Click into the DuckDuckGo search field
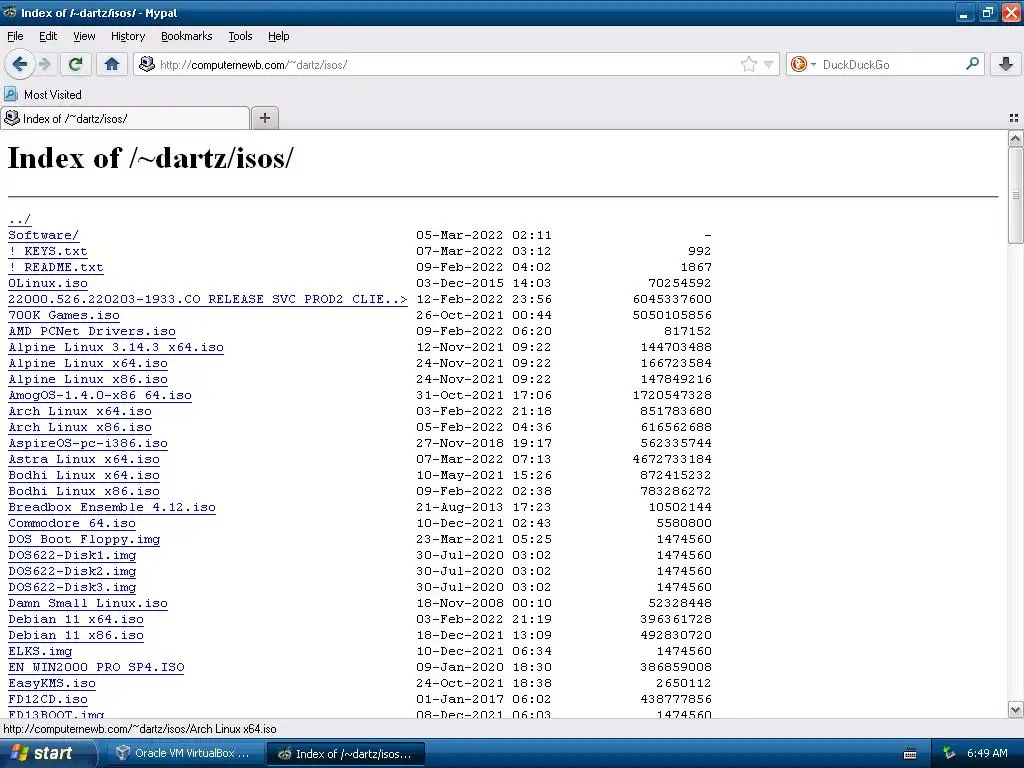 point(891,64)
